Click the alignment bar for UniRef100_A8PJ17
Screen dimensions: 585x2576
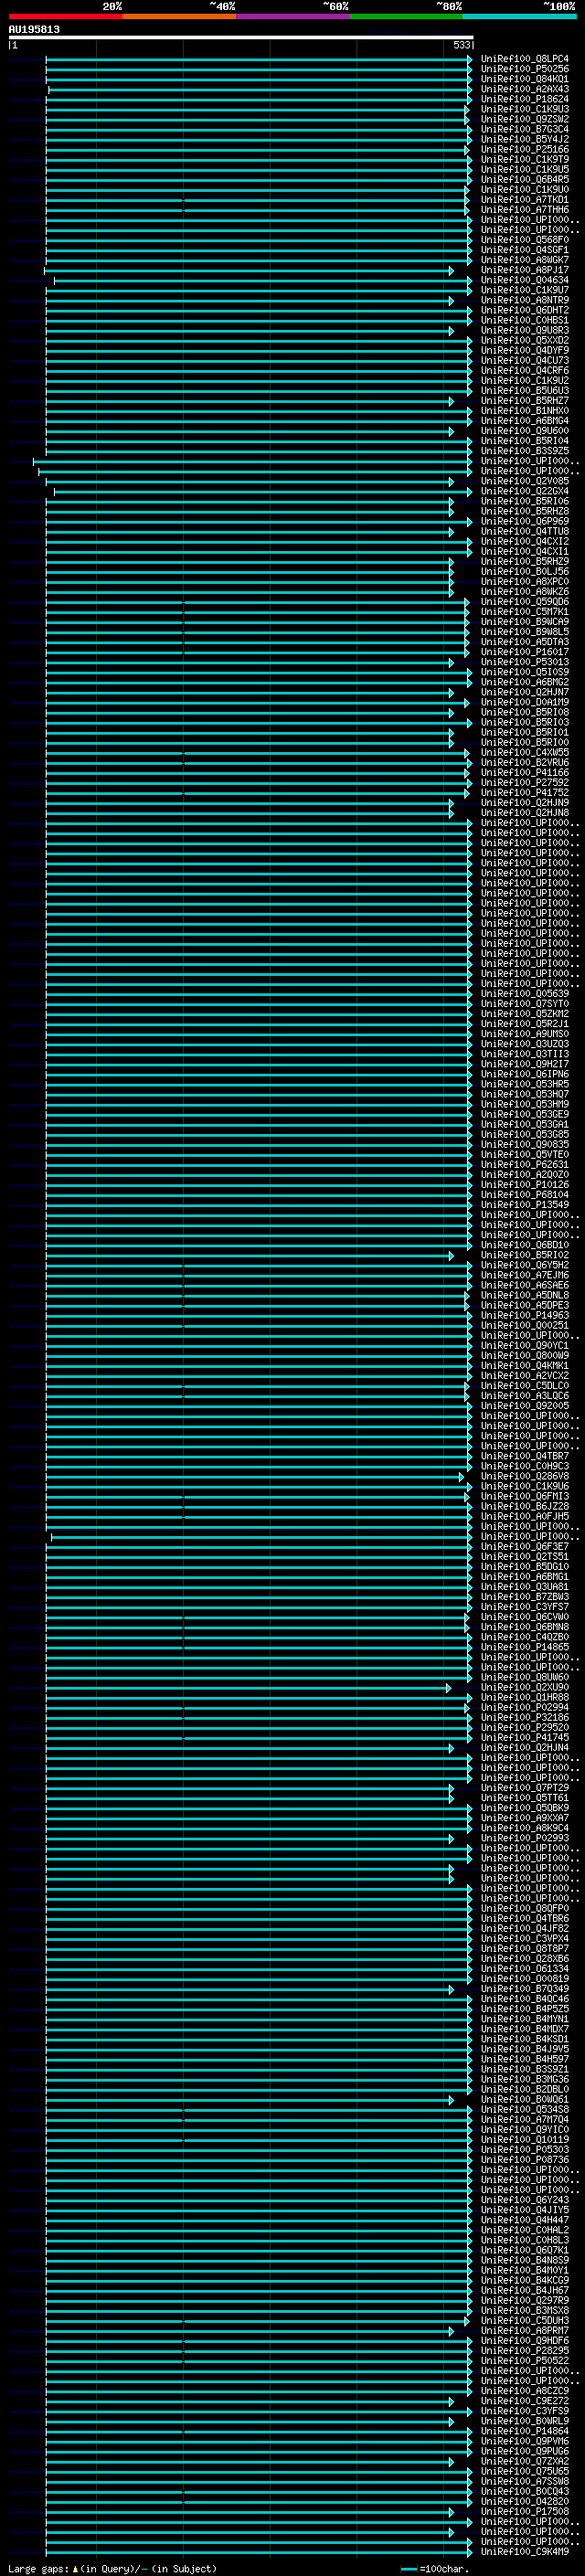tap(249, 270)
